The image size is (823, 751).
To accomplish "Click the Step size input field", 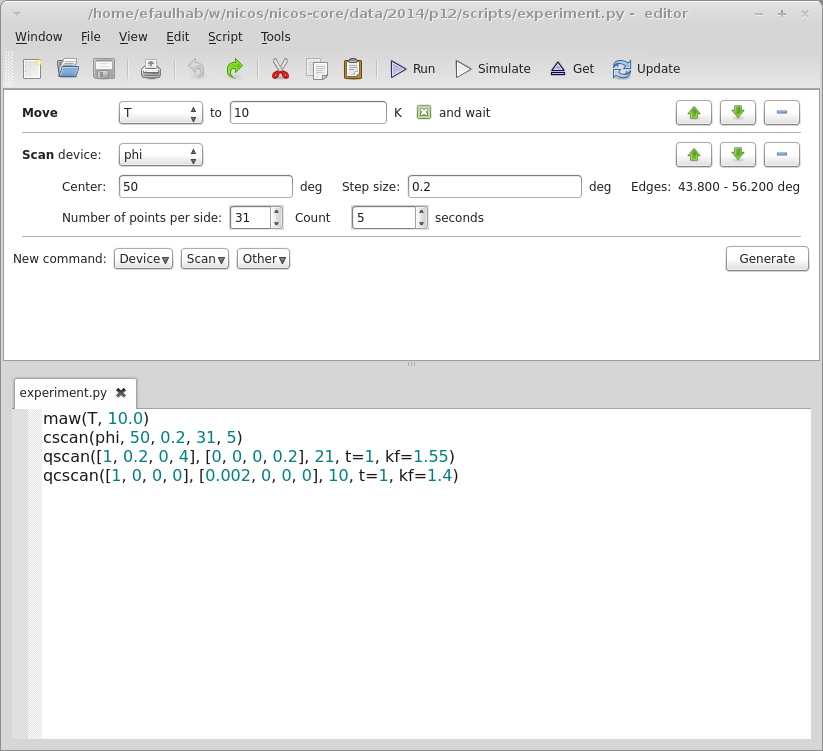I will [494, 187].
